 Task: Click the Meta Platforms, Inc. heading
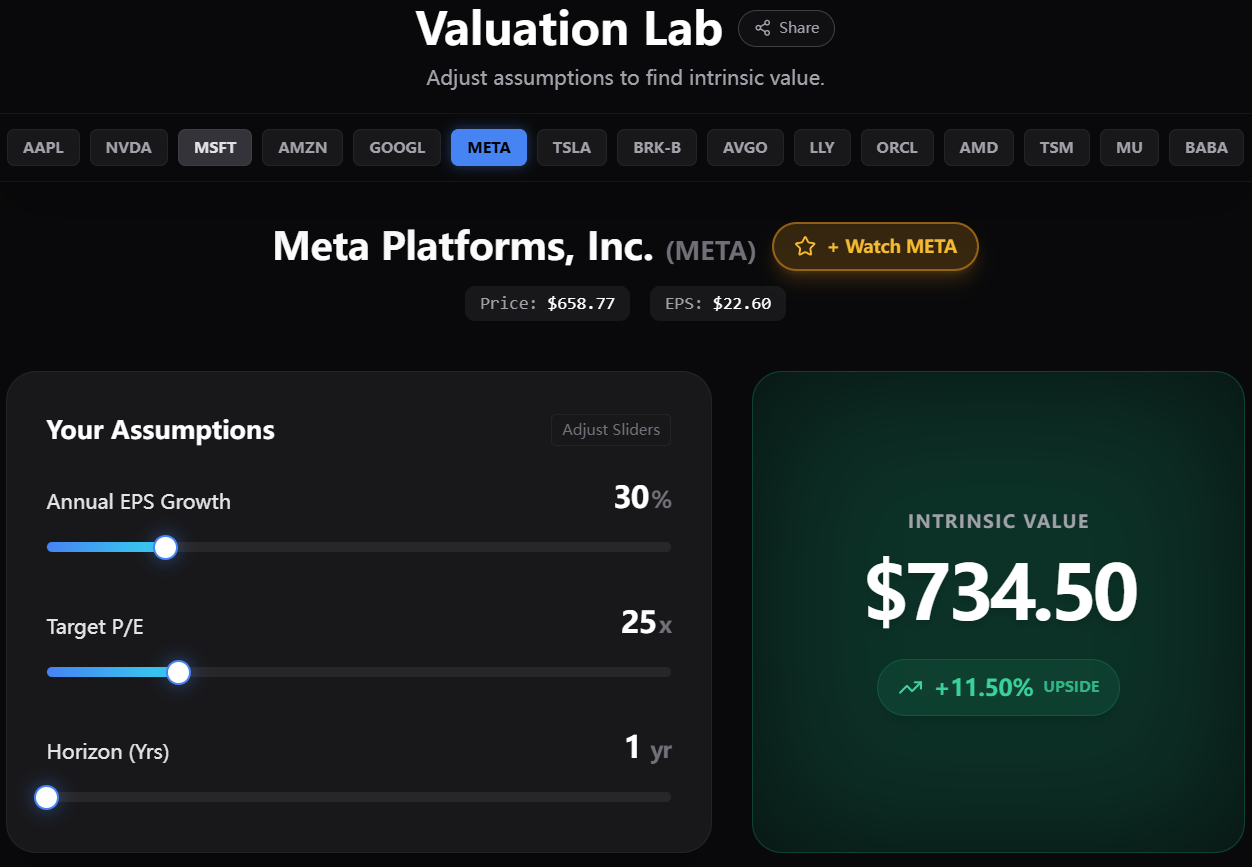click(463, 246)
